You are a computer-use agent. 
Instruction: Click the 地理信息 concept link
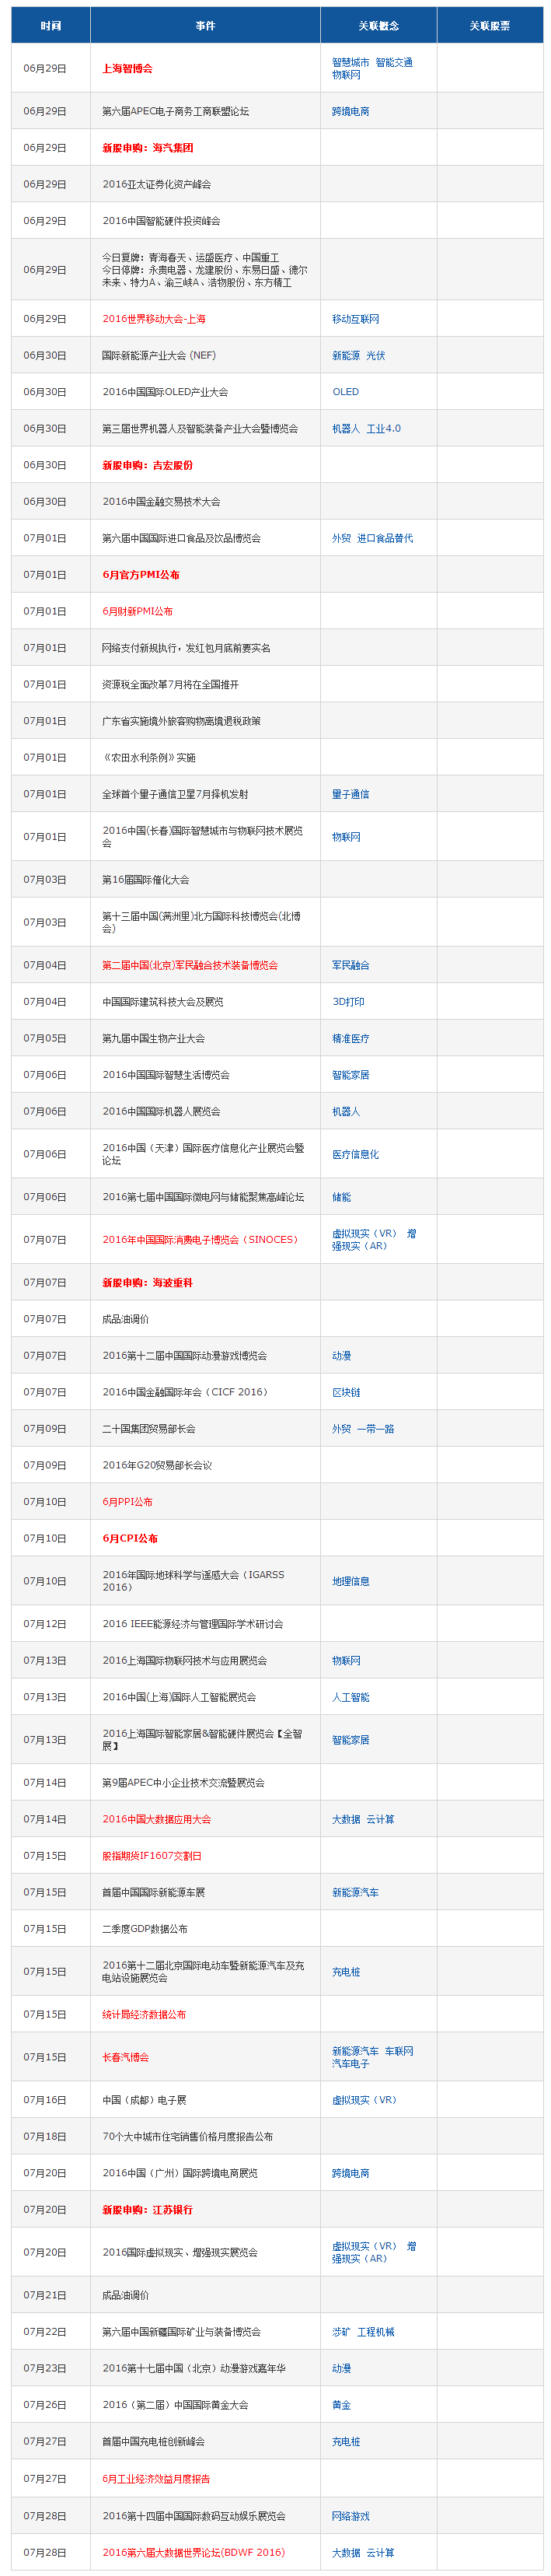point(350,1581)
